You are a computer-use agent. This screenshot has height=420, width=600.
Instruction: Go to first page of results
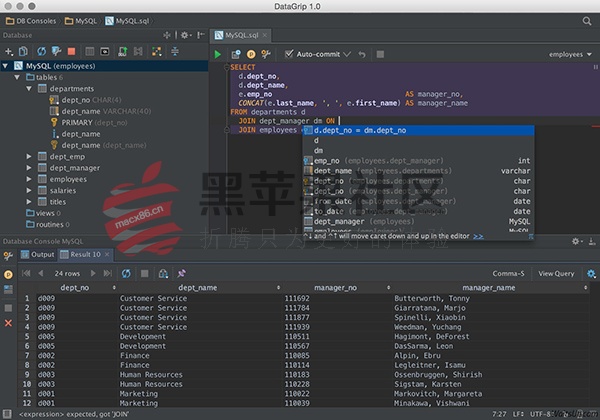26,273
